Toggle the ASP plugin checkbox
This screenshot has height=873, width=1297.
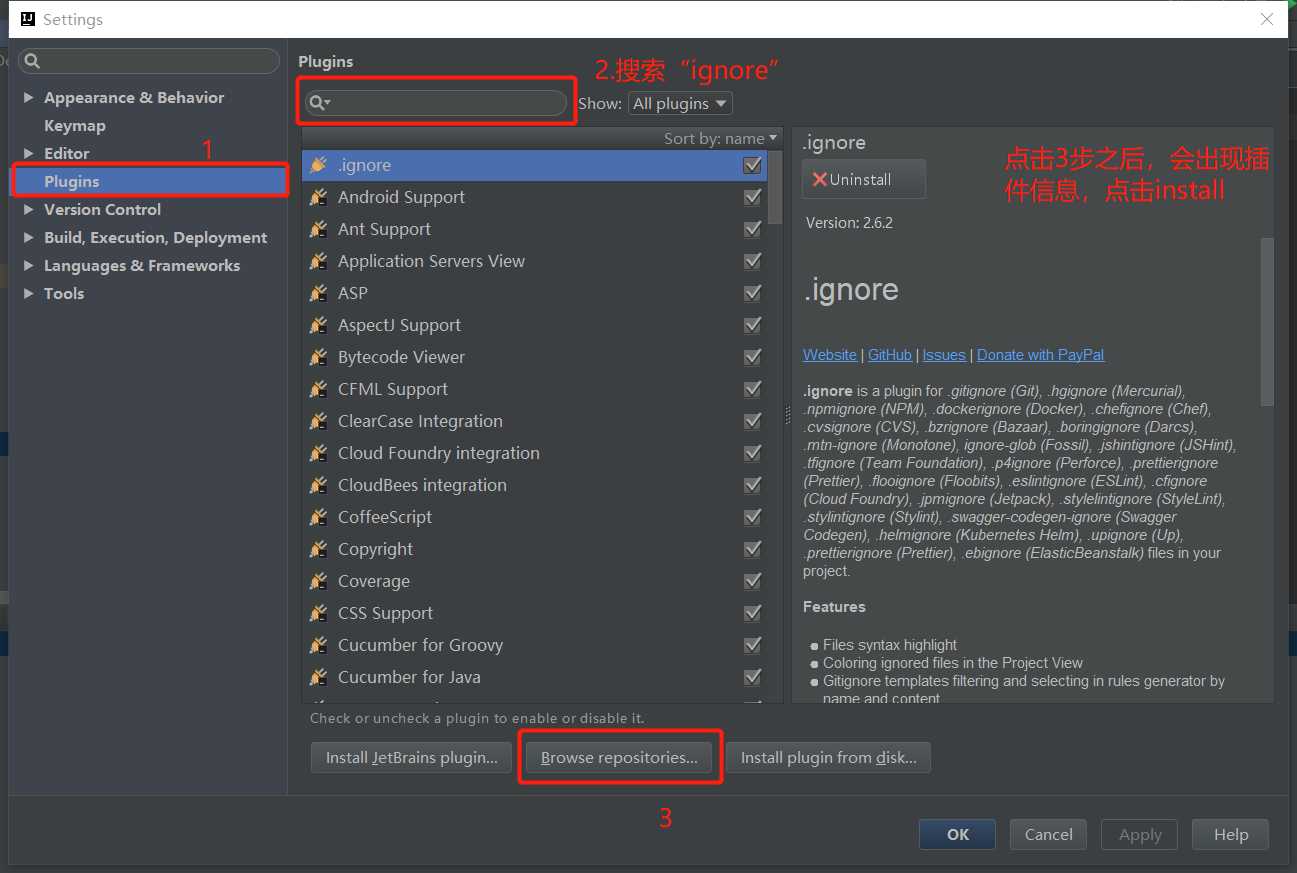pyautogui.click(x=752, y=293)
